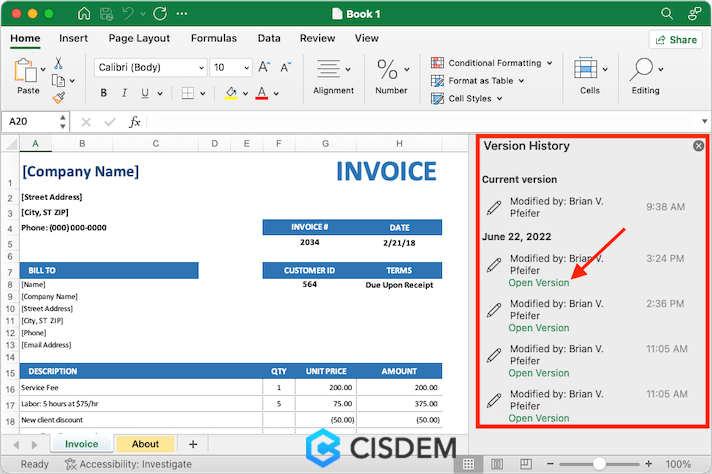Open the Search magnifier in title bar

(x=667, y=14)
